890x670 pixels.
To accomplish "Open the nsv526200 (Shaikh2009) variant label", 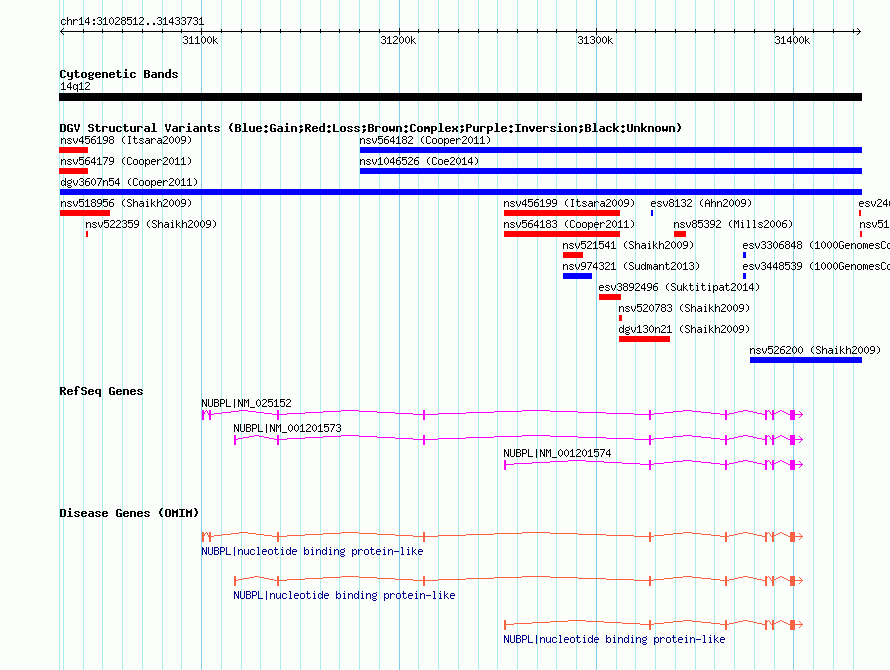I will [815, 350].
